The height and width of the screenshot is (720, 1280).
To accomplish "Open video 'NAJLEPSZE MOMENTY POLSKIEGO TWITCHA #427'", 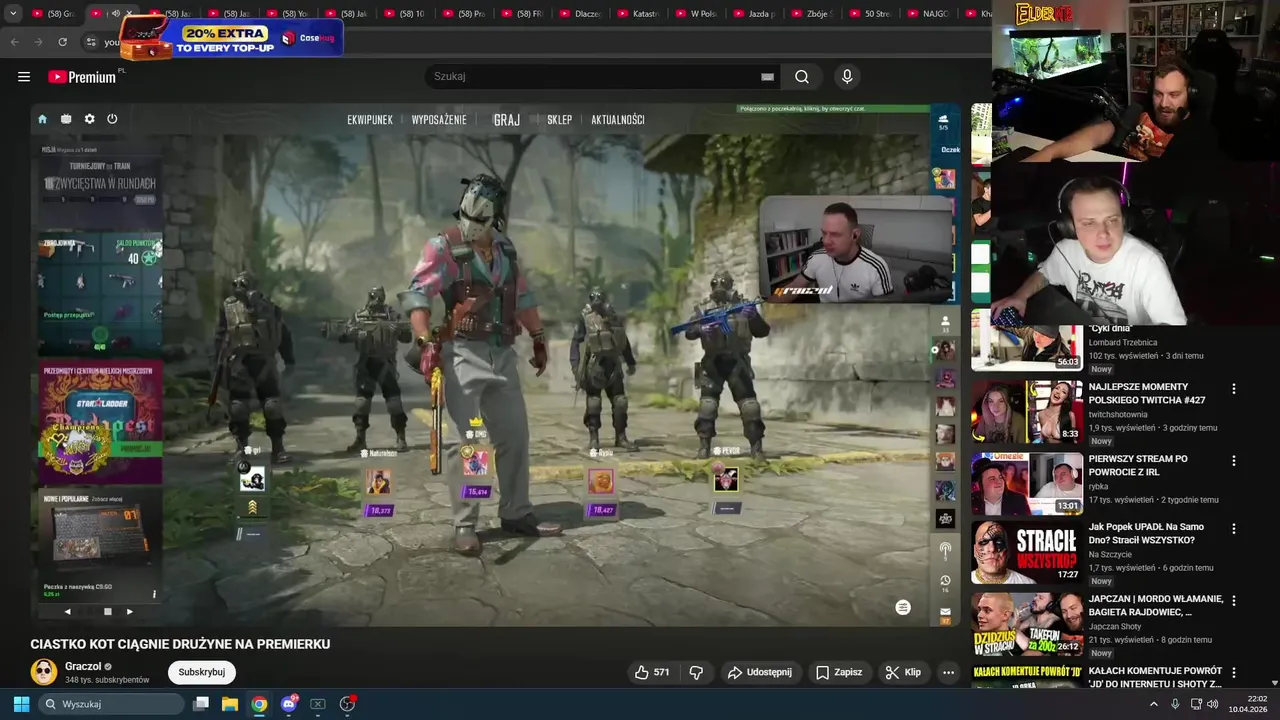I will 1147,393.
